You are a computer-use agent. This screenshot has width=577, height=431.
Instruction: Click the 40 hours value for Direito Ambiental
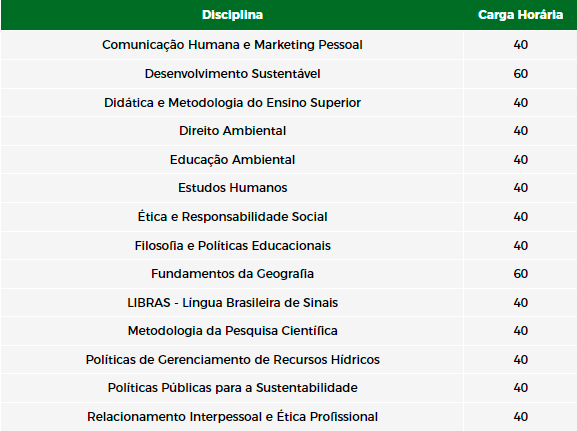click(520, 131)
